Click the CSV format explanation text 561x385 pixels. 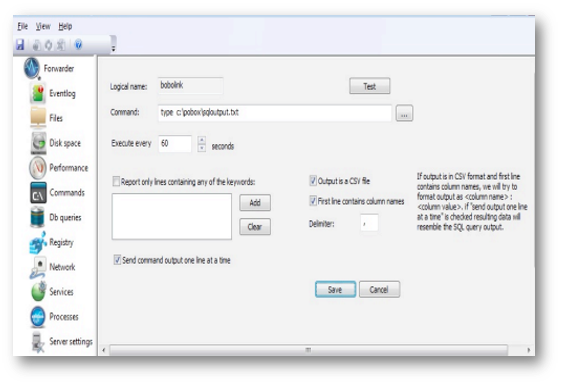click(472, 201)
